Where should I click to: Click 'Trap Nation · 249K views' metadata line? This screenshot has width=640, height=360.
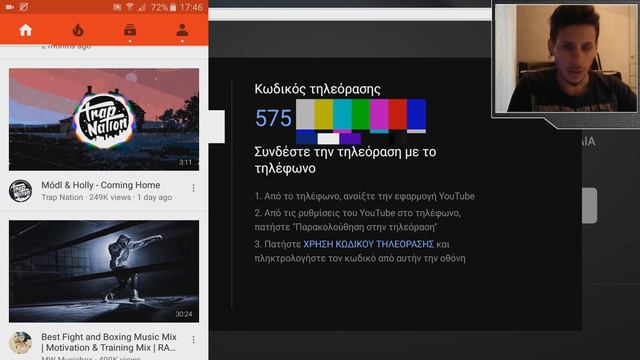click(x=107, y=197)
